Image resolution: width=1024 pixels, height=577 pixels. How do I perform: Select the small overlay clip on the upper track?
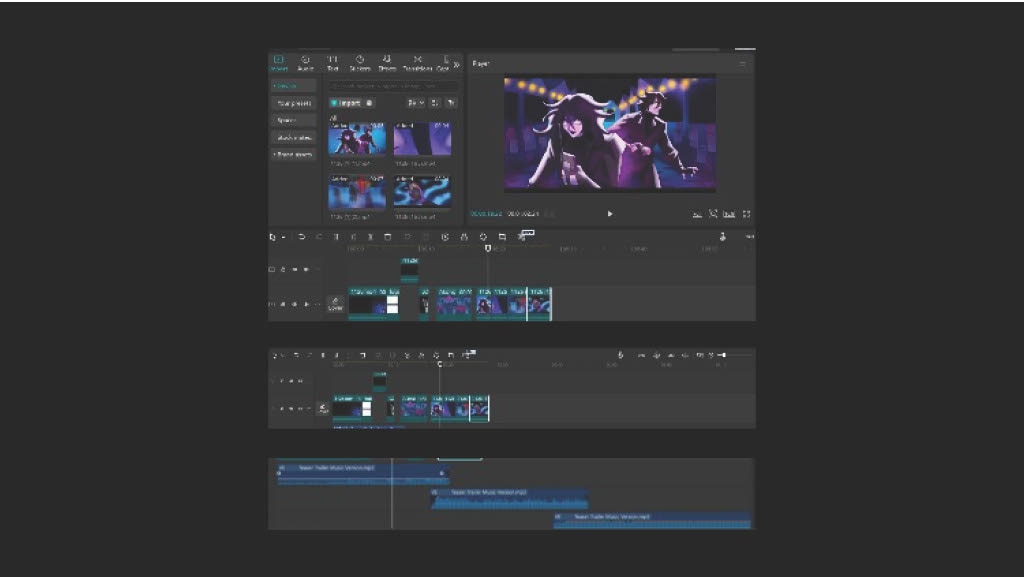409,270
